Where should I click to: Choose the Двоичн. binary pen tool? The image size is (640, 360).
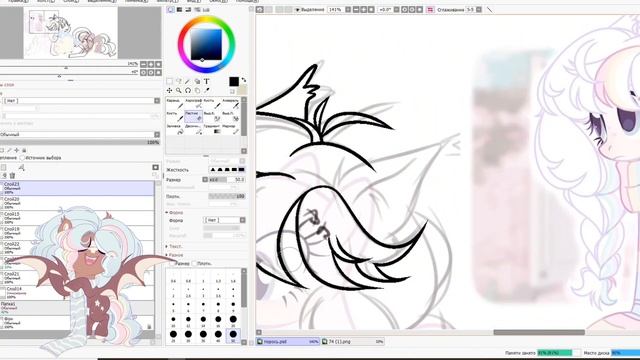coord(193,129)
